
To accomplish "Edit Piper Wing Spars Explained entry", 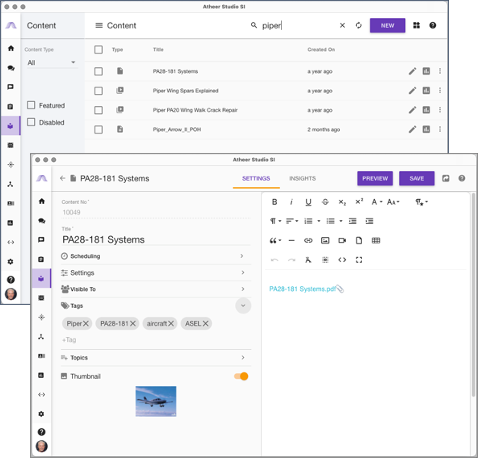I will tap(412, 91).
